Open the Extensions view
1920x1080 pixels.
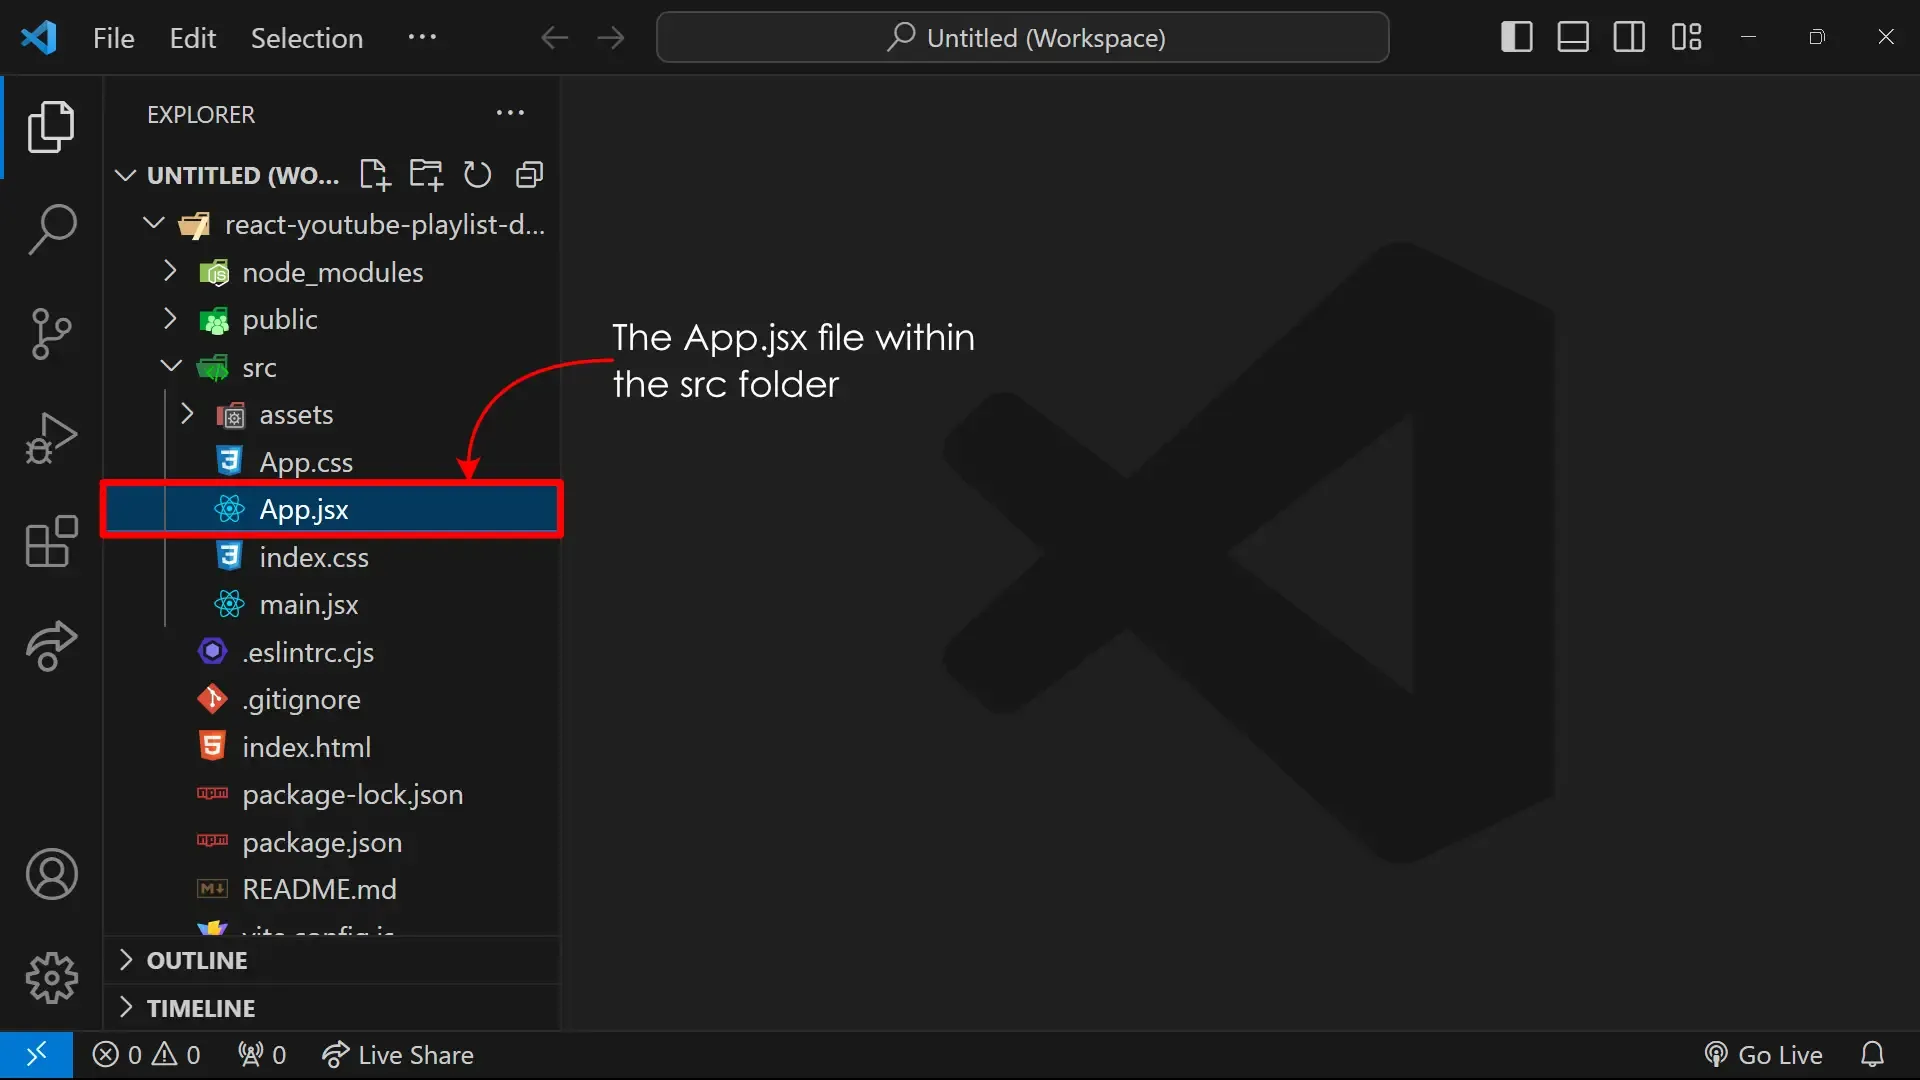[x=50, y=543]
